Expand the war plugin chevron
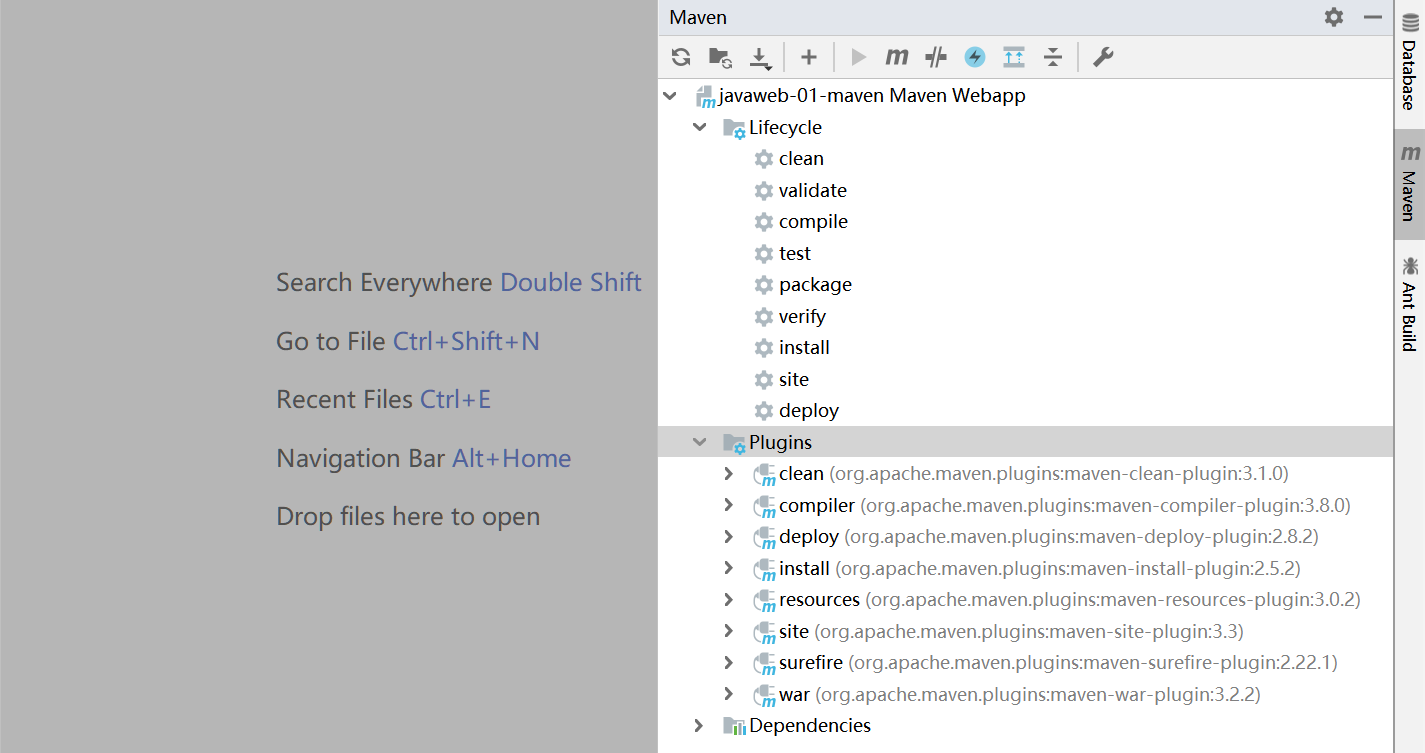The image size is (1425, 753). click(729, 694)
